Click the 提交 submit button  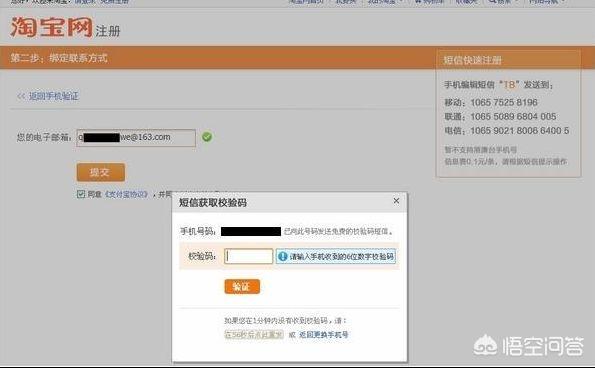[x=101, y=172]
